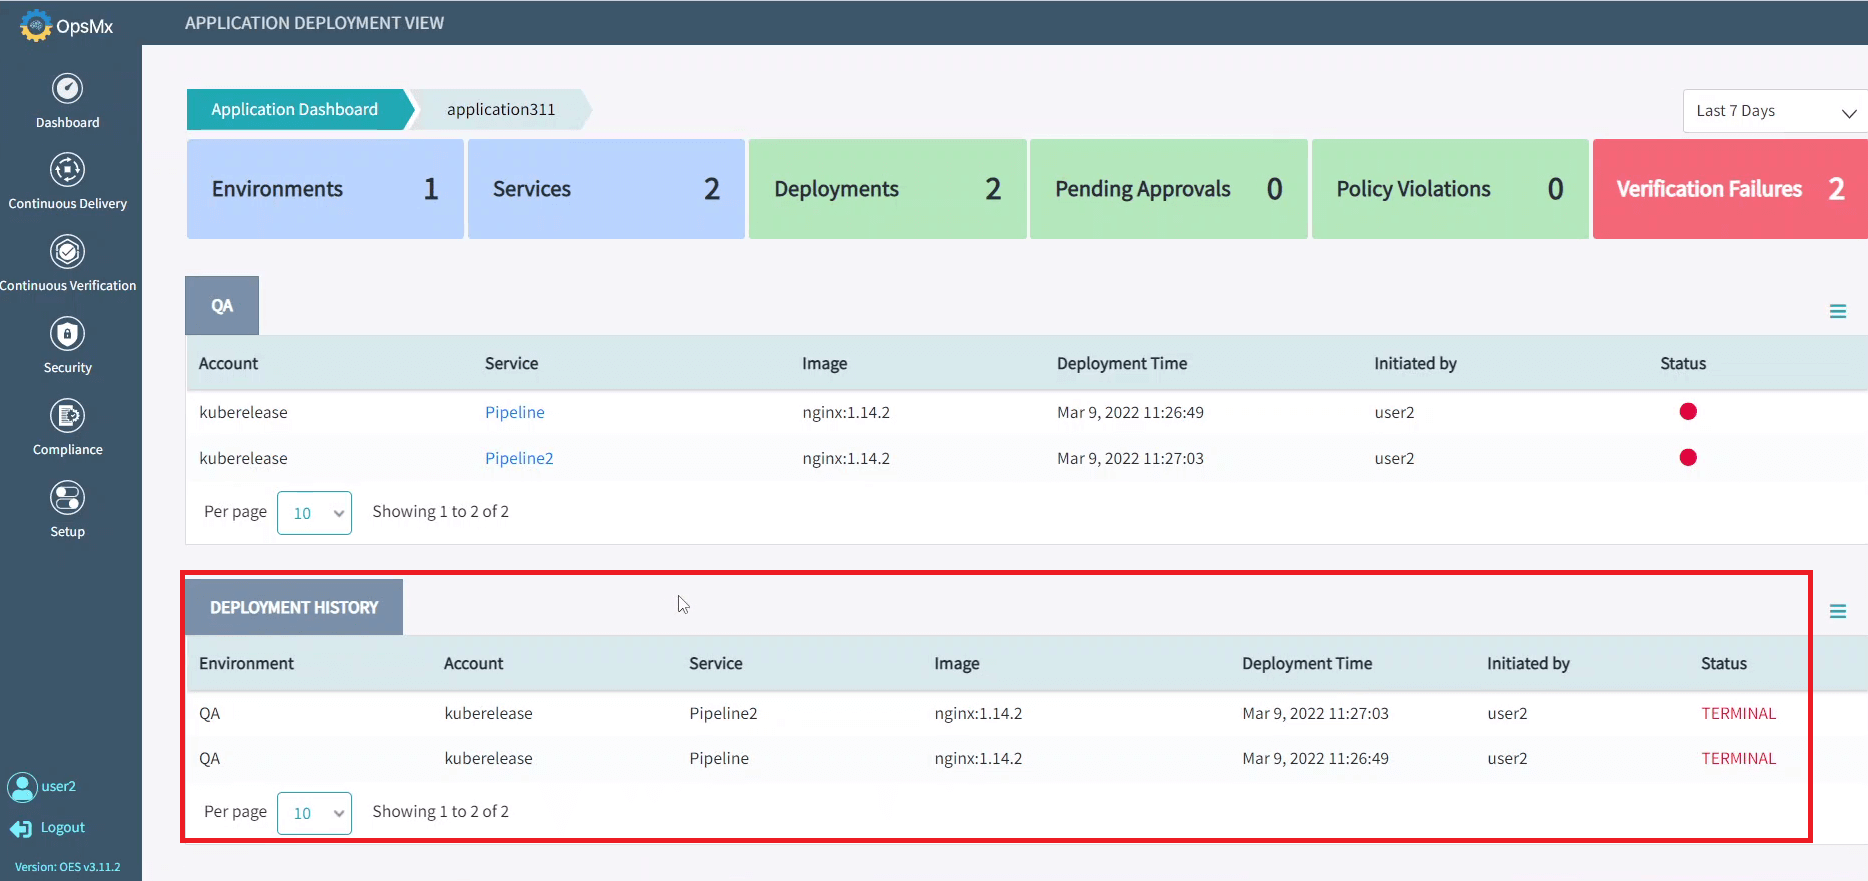The width and height of the screenshot is (1868, 881).
Task: Click the Policy Violations card
Action: point(1450,189)
